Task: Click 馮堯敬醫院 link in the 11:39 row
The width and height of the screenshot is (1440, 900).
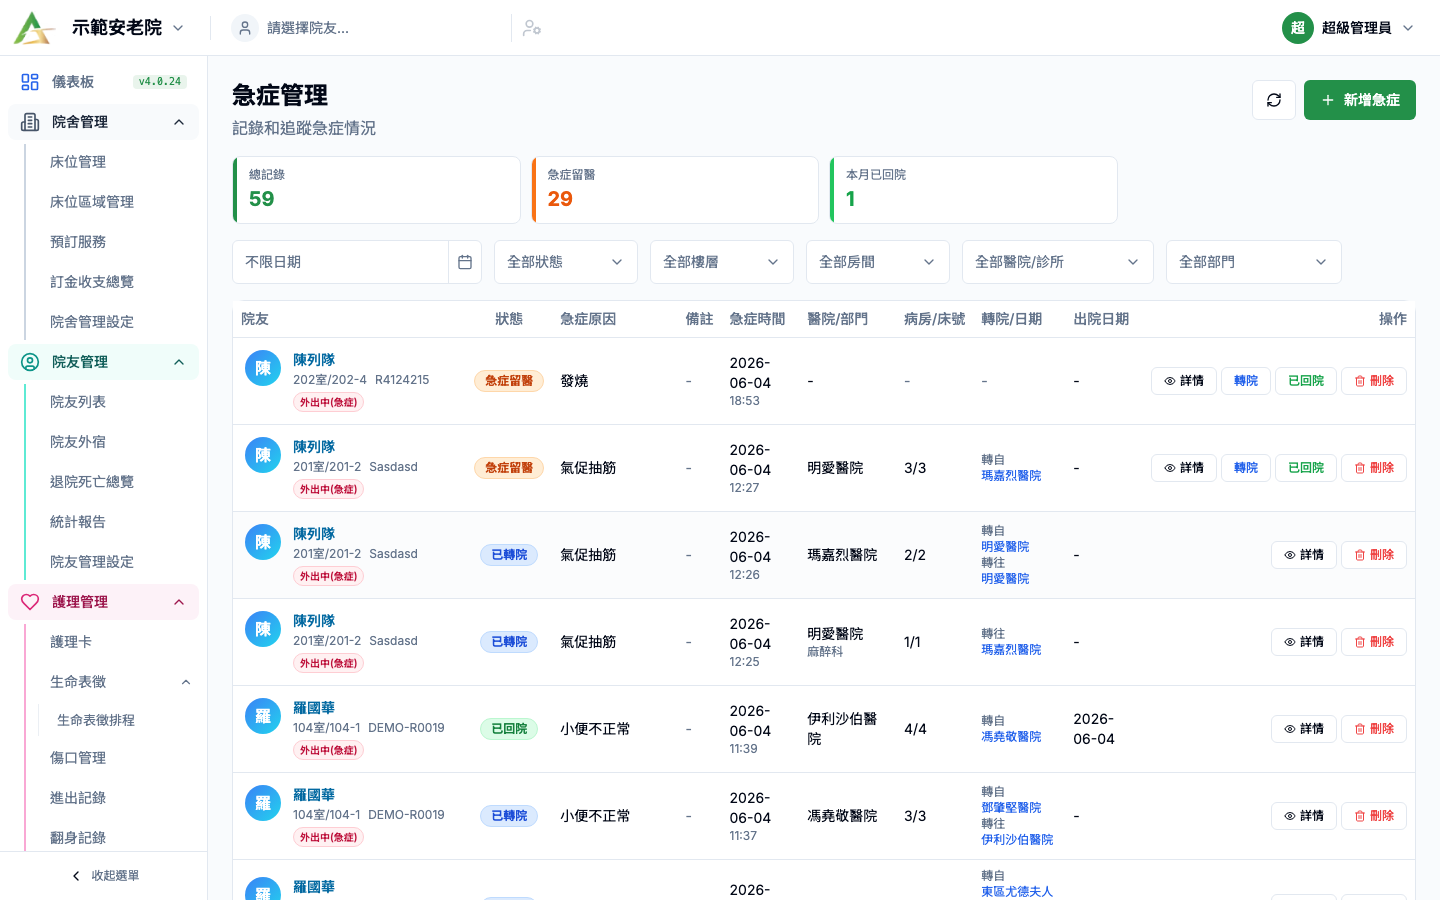Action: click(x=1011, y=737)
